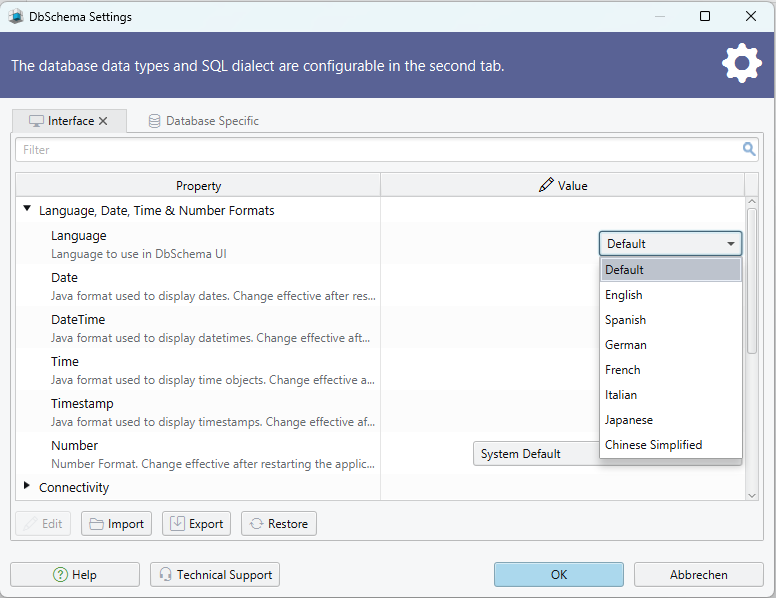The width and height of the screenshot is (776, 598).
Task: Choose Chinese Simplified from the language list
Action: click(671, 445)
